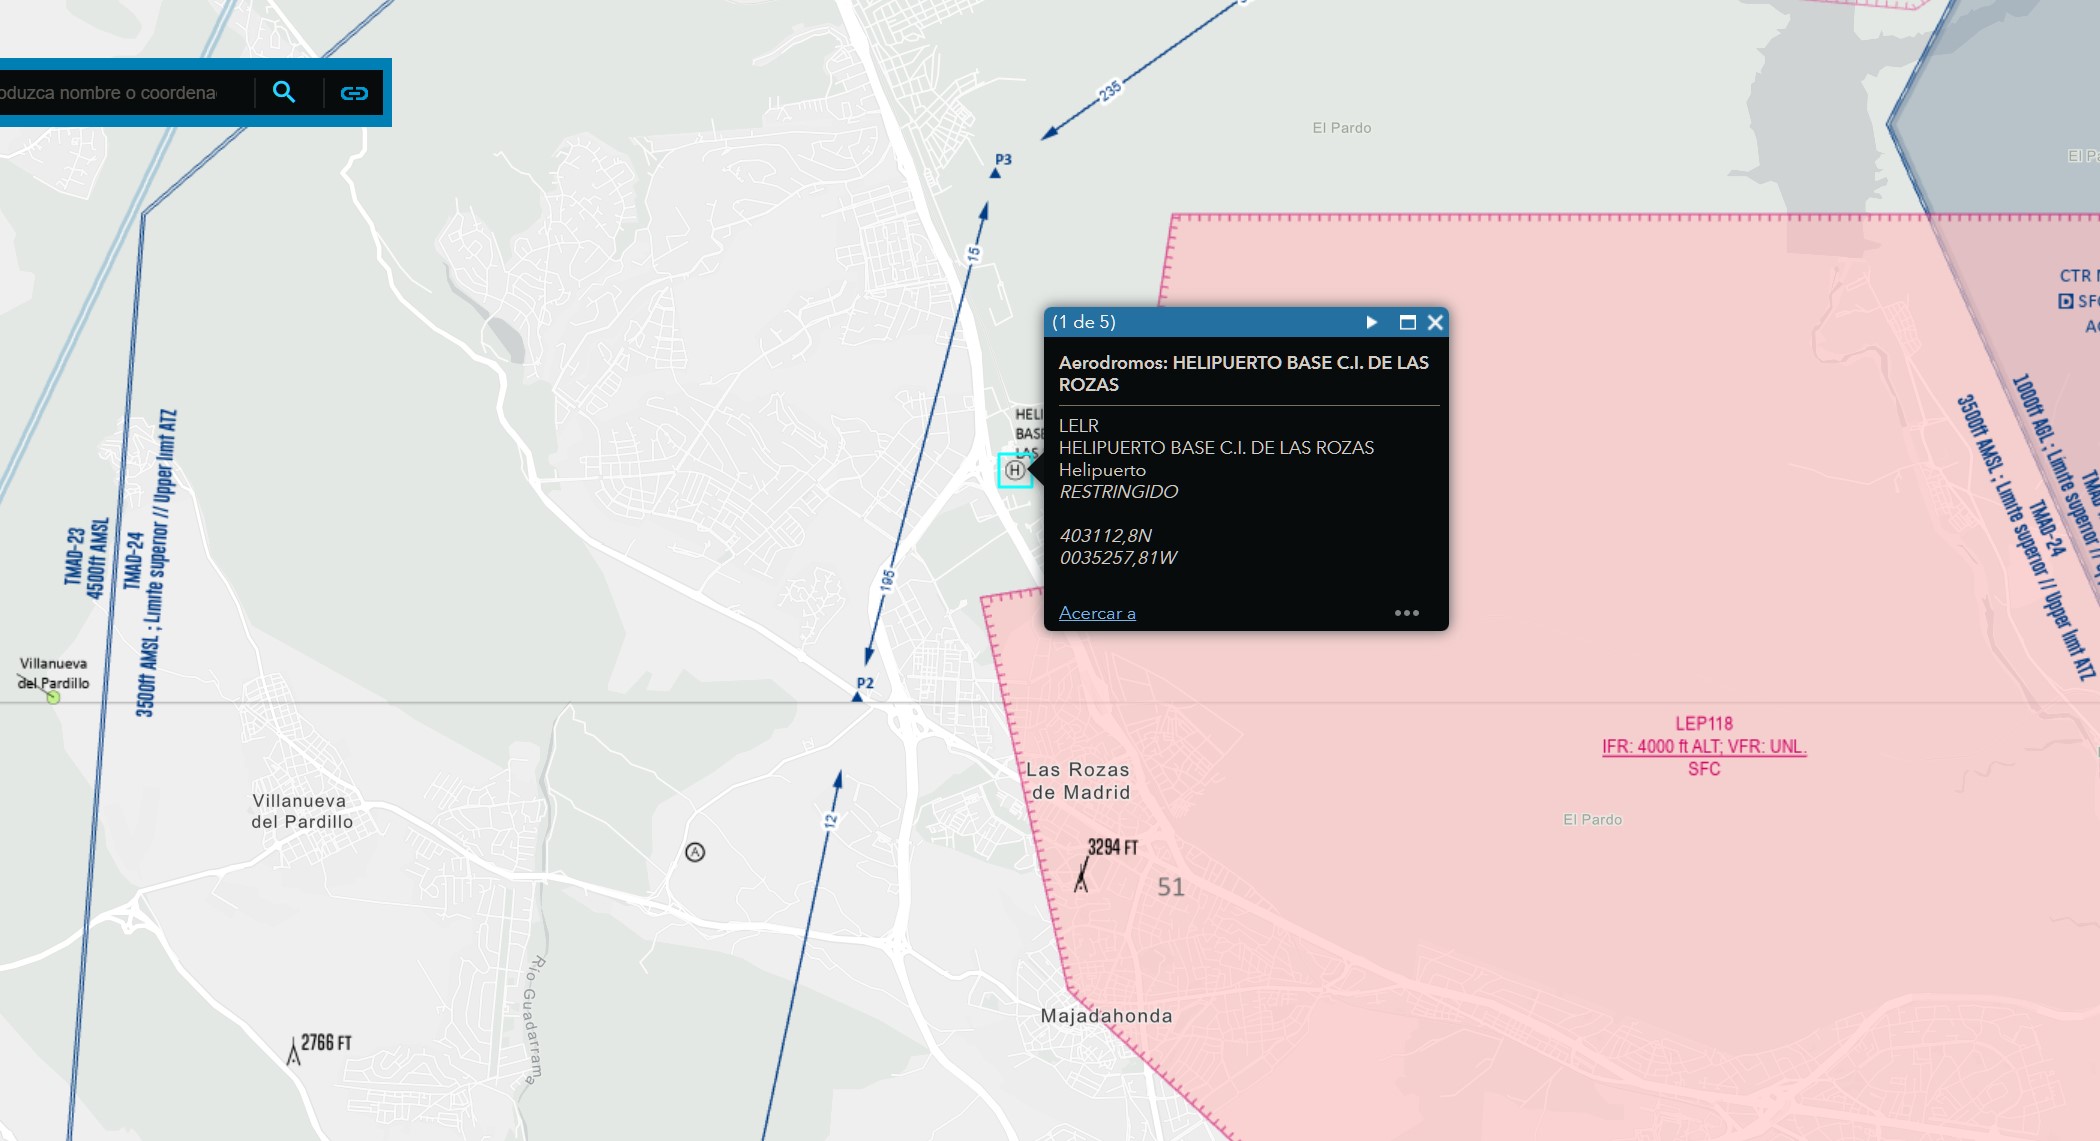
Task: Click the TMAD-23 4500ft AMSL label
Action: (86, 557)
